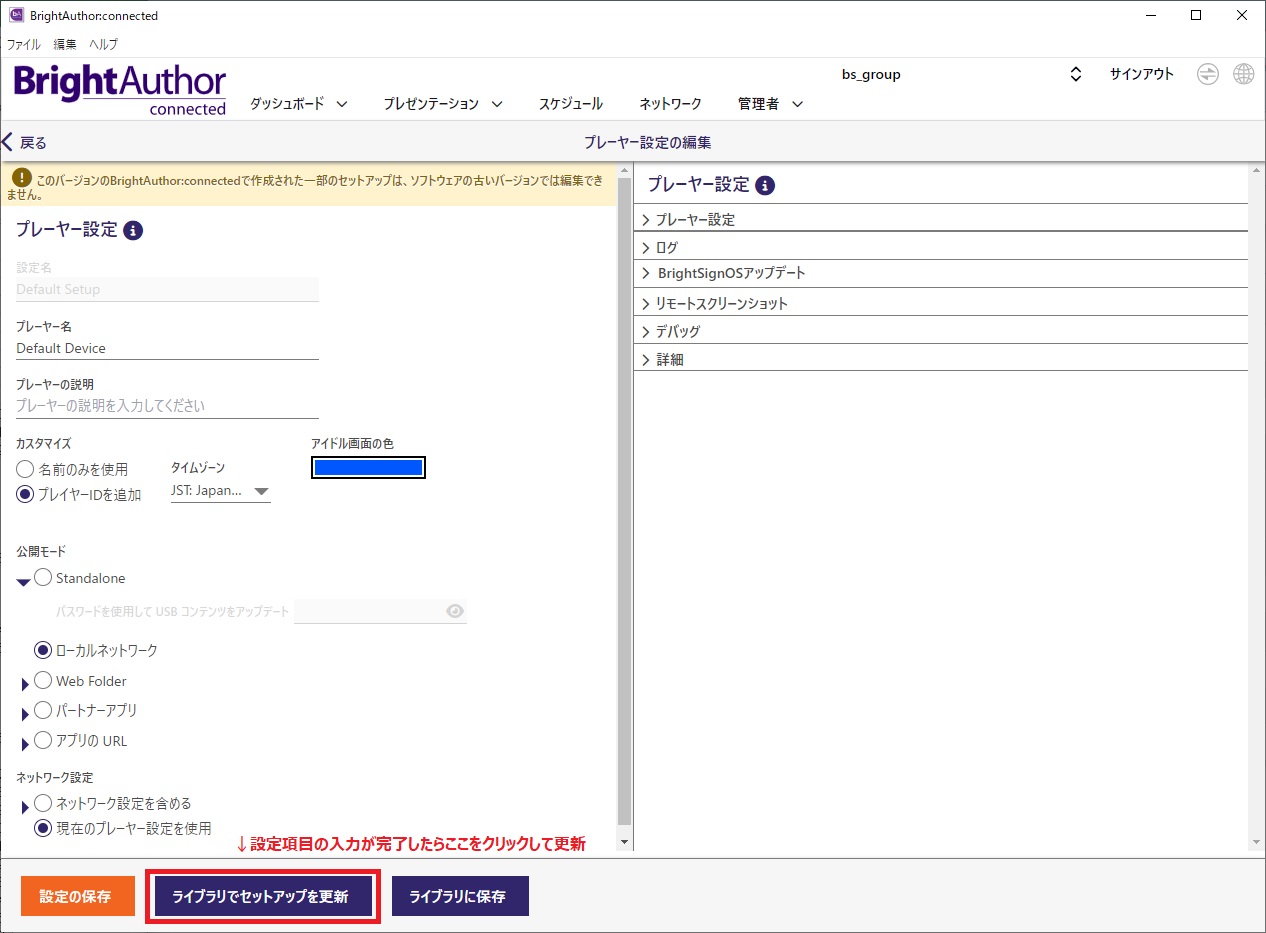
Task: Select the 名前のみを使用 radio button
Action: click(x=25, y=469)
